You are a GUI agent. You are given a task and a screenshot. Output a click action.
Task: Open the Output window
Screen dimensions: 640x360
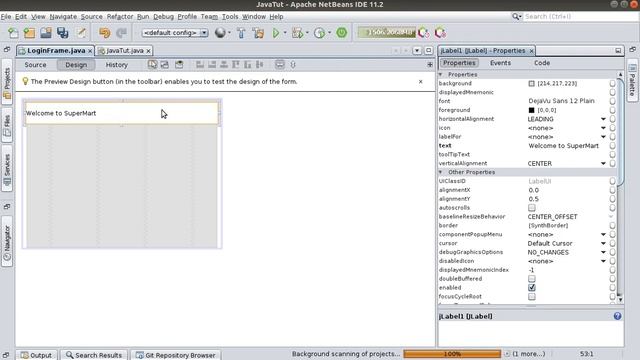[37, 355]
